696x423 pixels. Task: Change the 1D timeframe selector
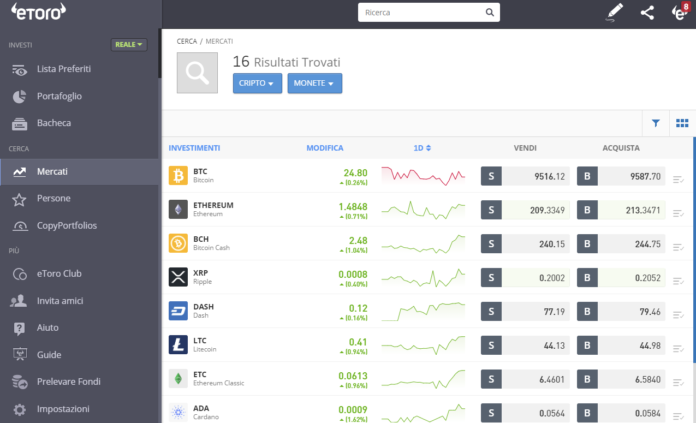click(x=422, y=148)
